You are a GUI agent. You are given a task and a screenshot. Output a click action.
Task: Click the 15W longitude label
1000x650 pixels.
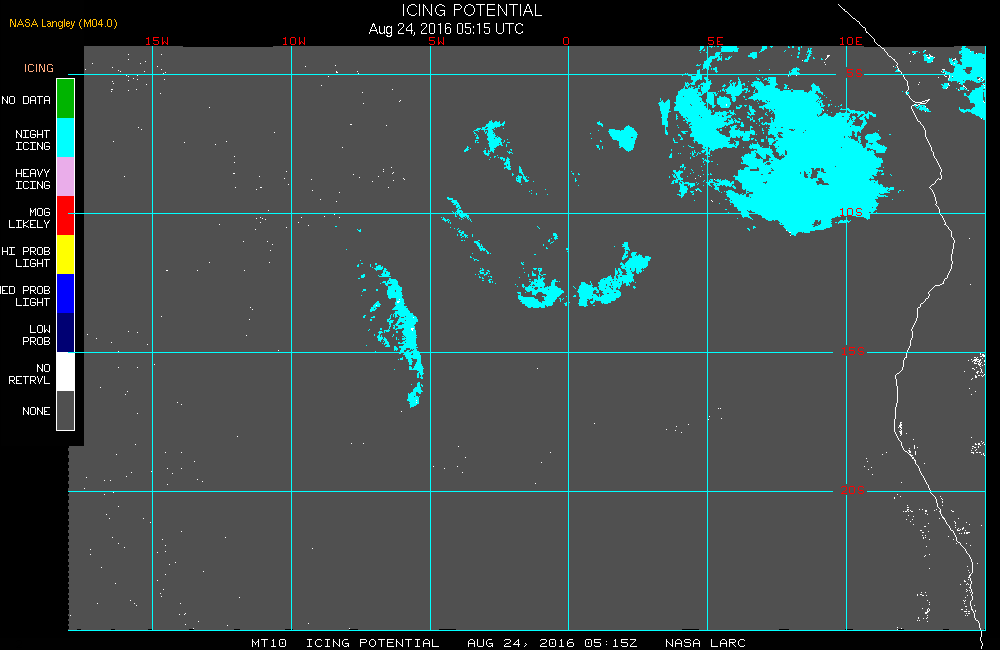click(x=157, y=41)
